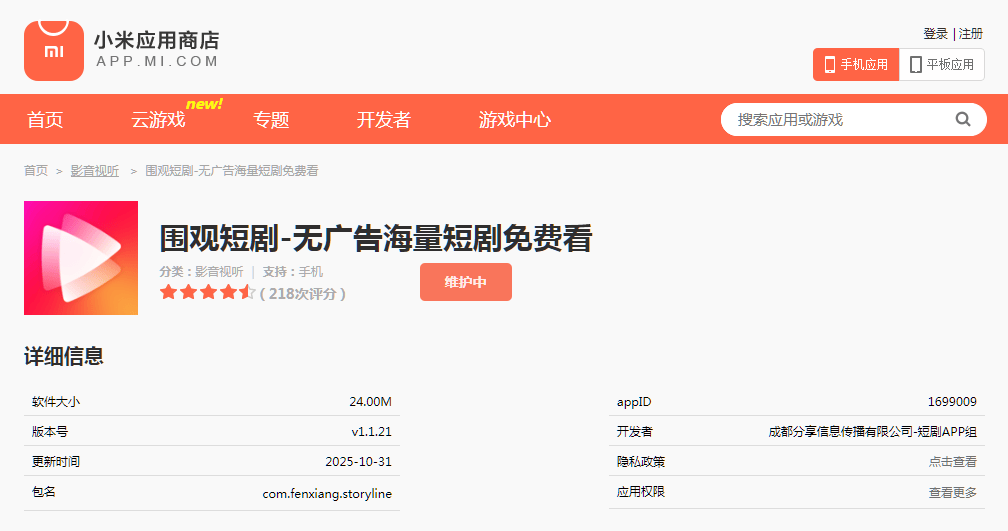Click the star rating icons

[x=207, y=292]
